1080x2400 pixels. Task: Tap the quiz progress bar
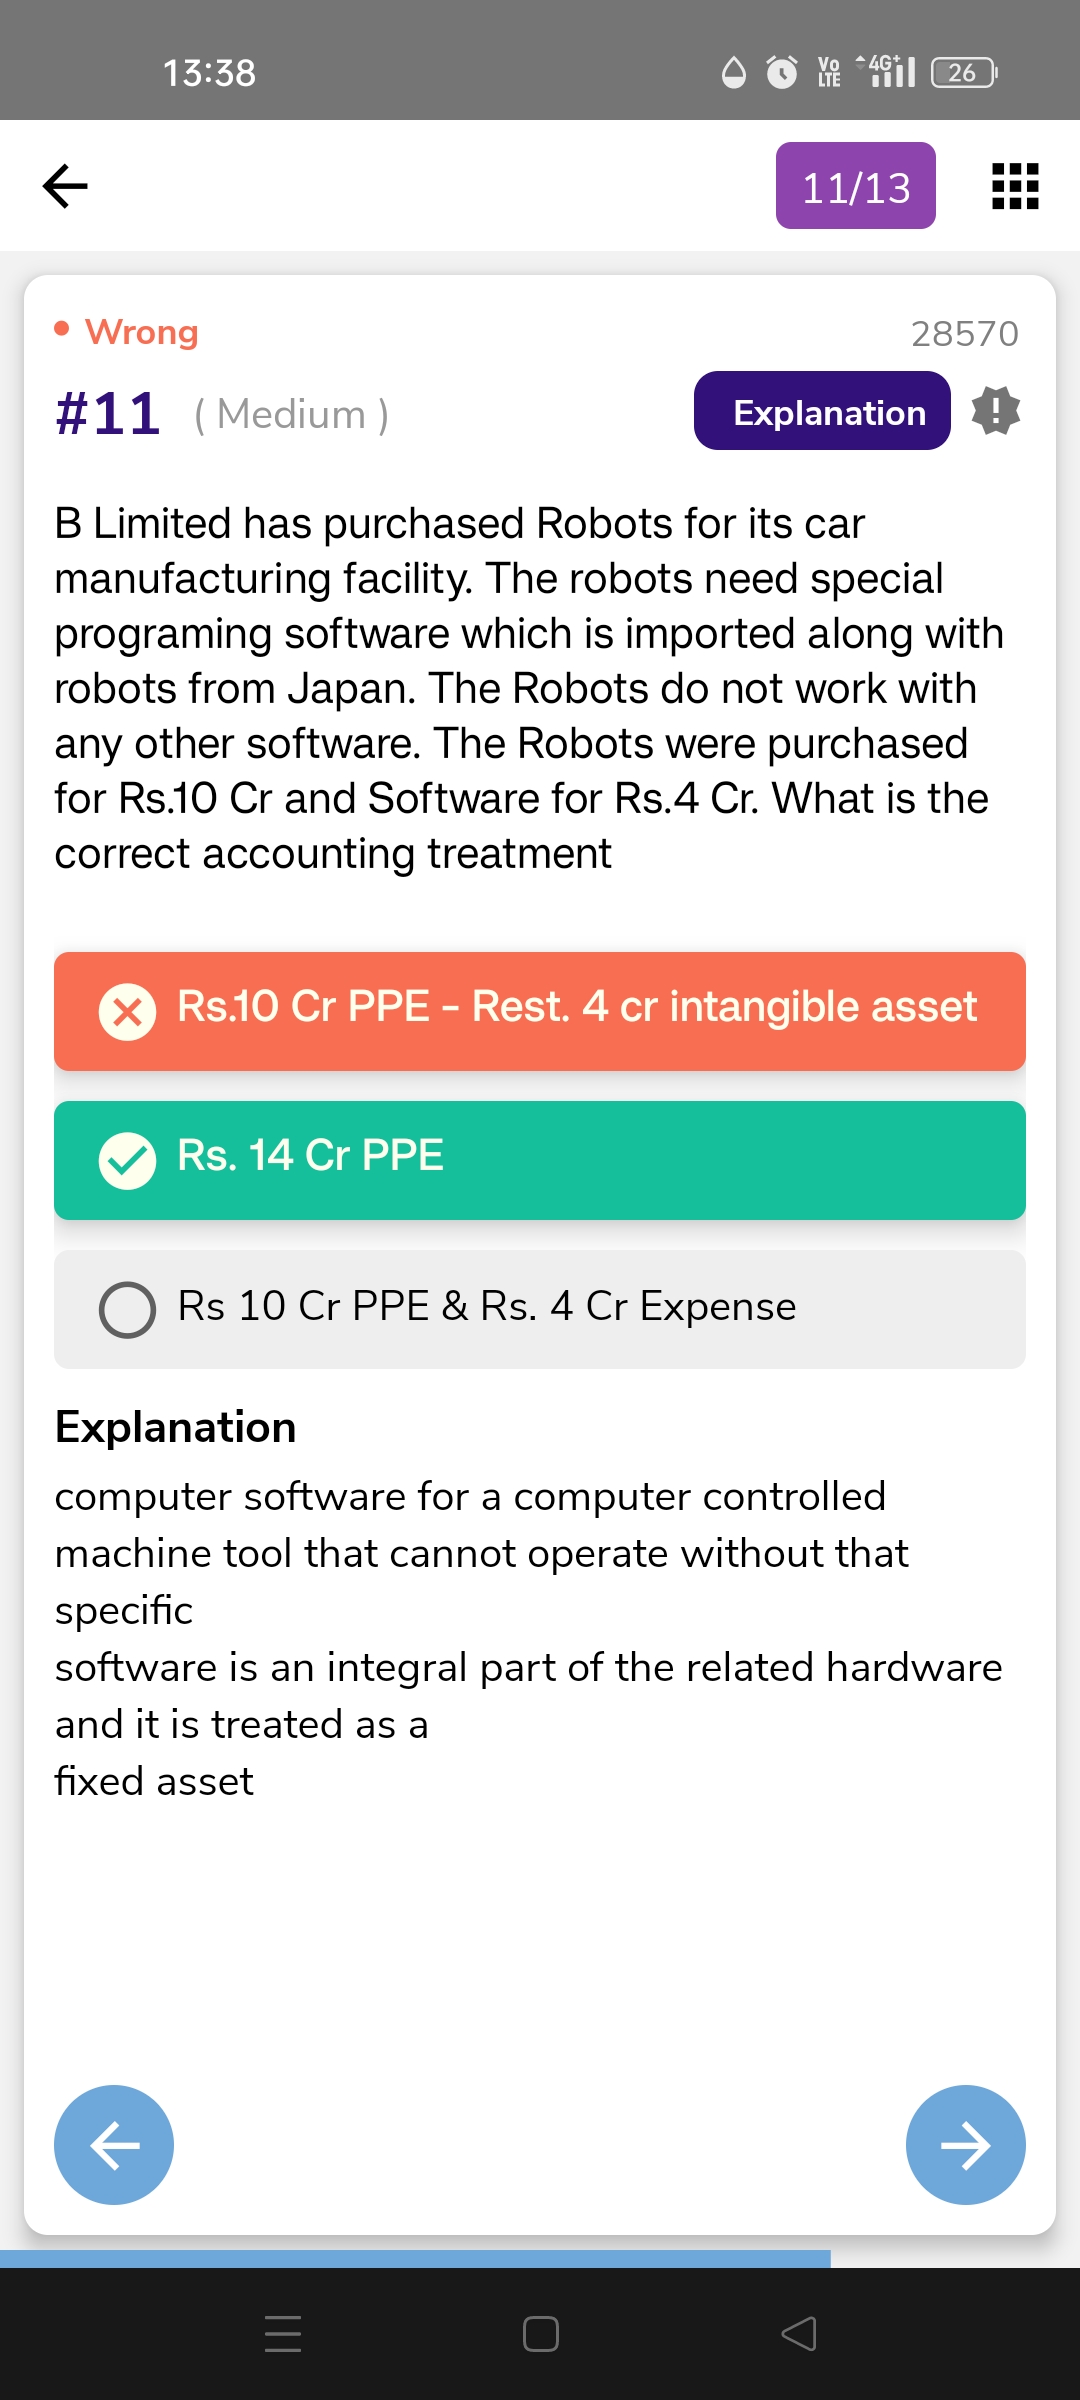tap(415, 2258)
